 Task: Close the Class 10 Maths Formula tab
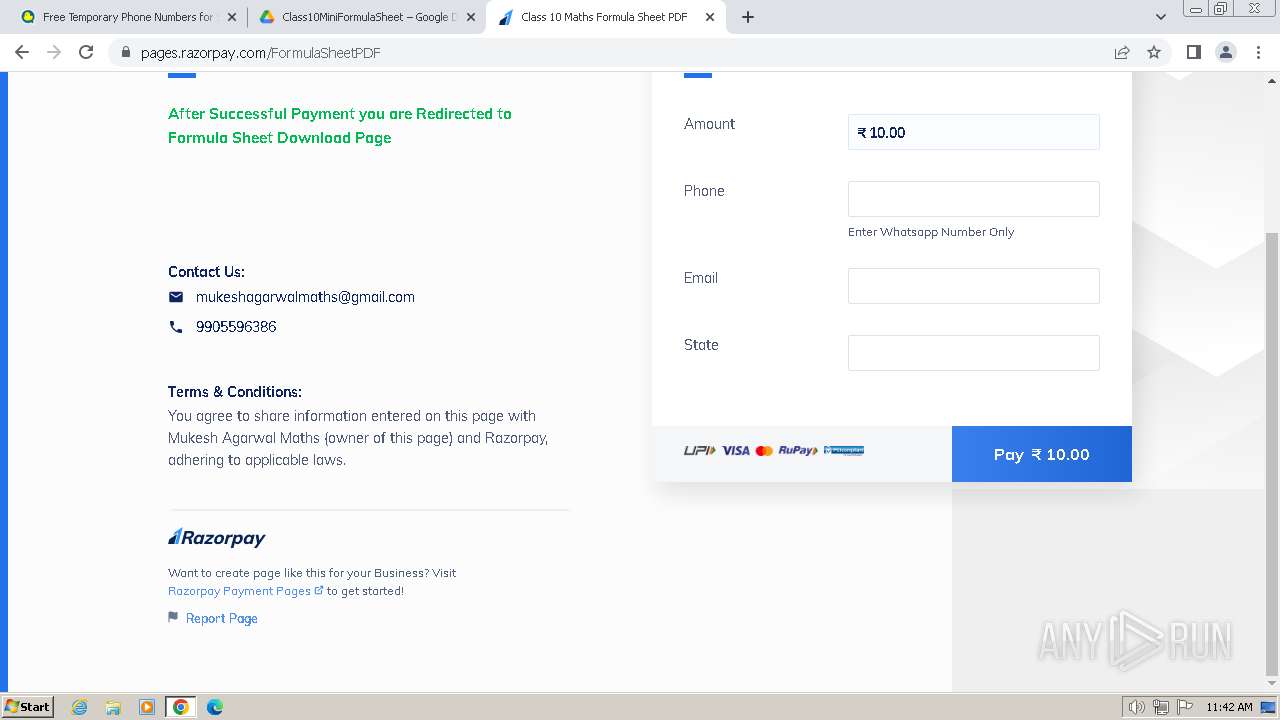710,17
